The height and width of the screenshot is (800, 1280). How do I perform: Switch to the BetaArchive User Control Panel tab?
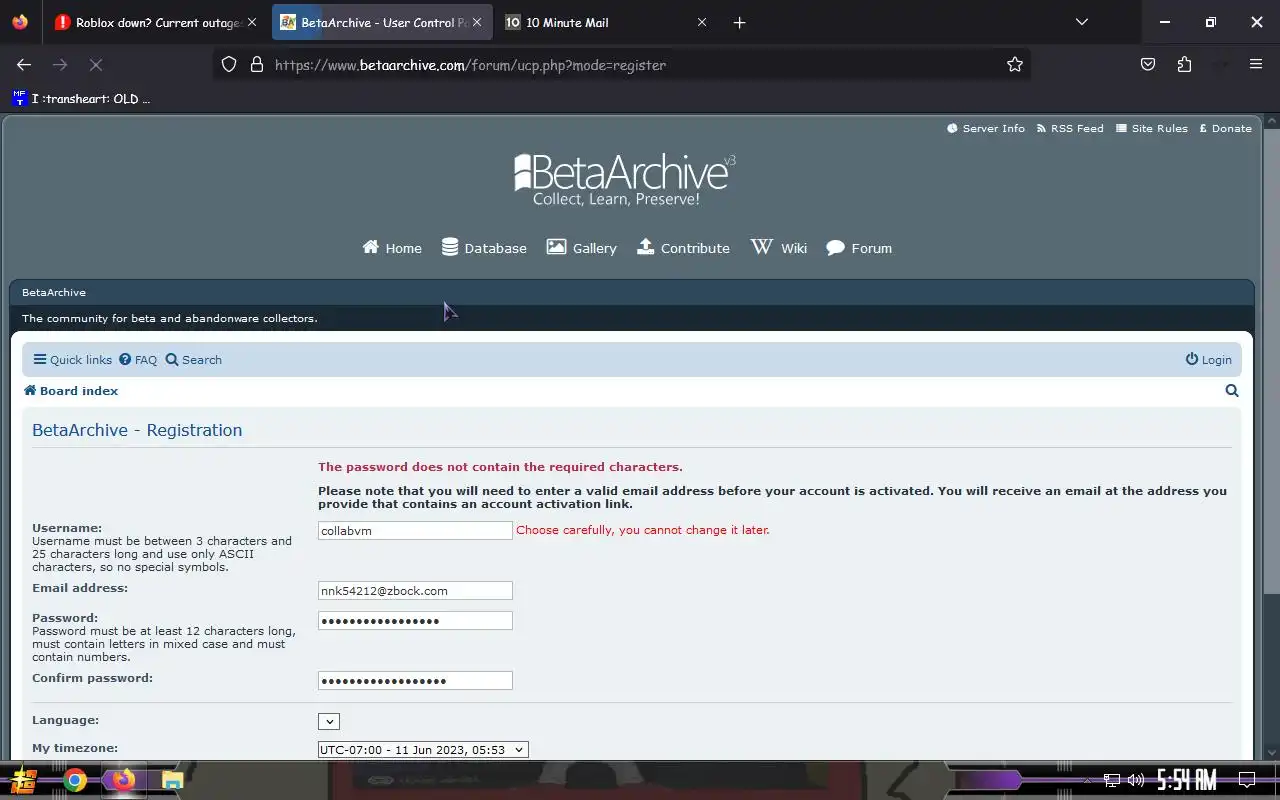pyautogui.click(x=382, y=22)
